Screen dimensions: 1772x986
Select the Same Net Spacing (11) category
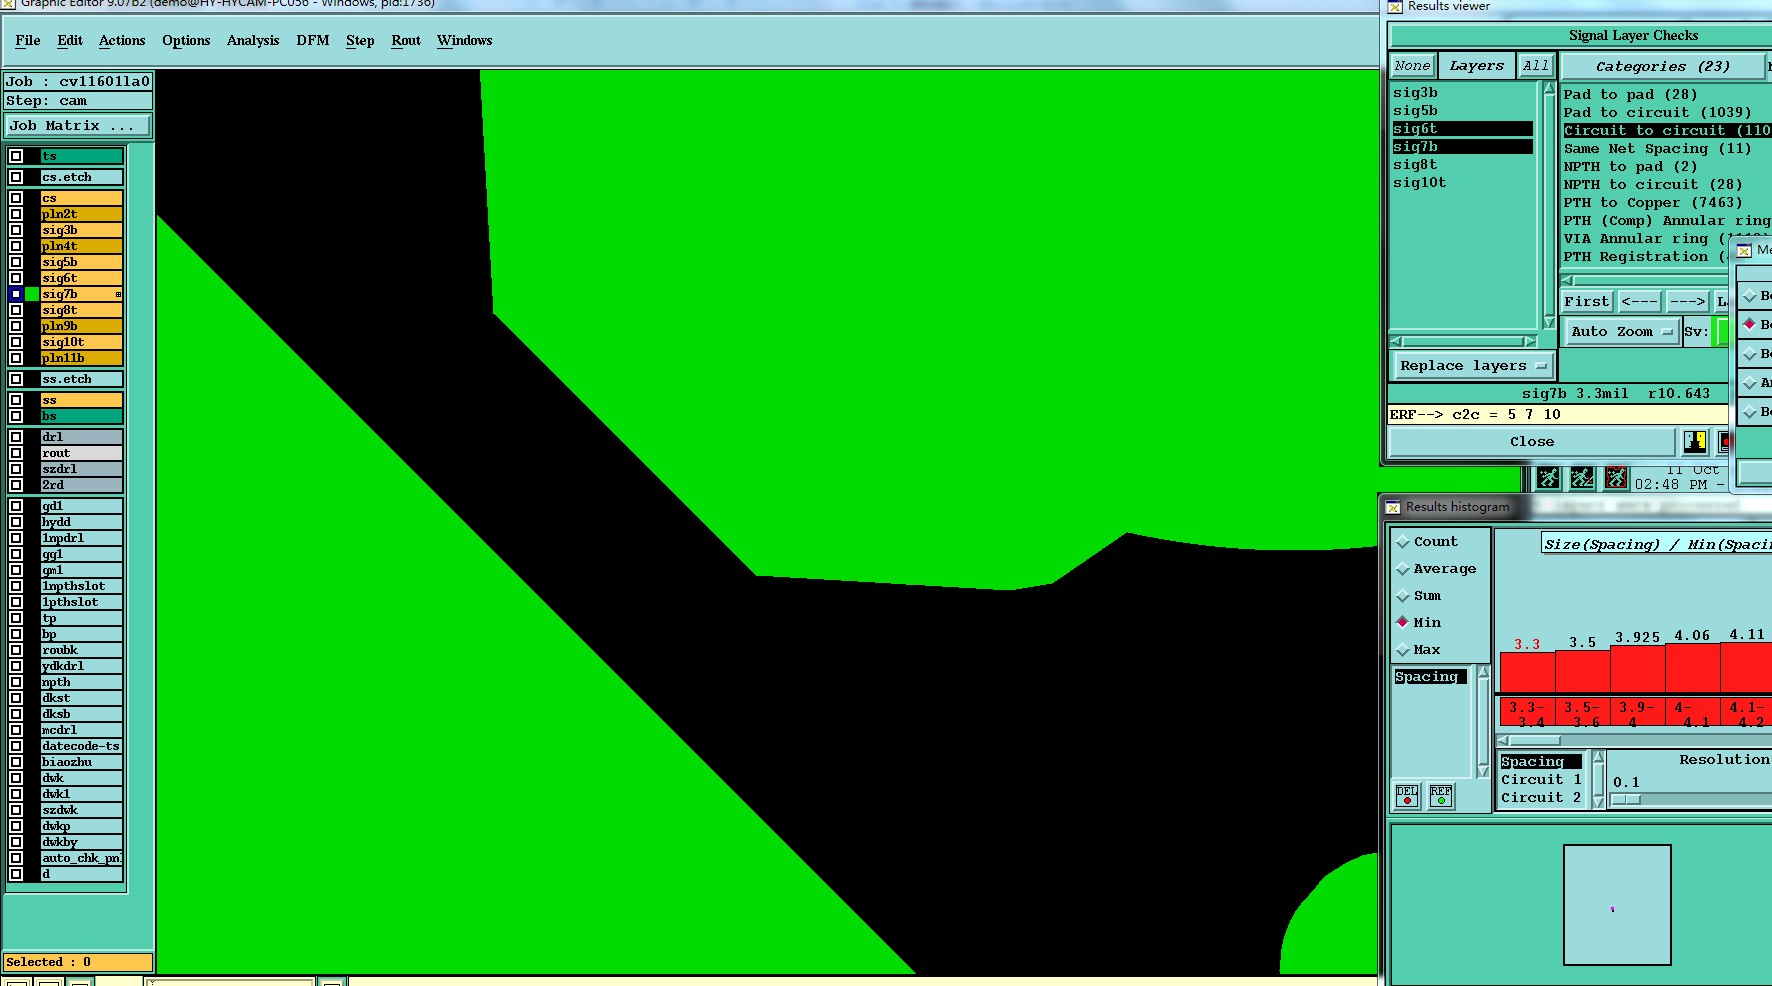point(1657,148)
